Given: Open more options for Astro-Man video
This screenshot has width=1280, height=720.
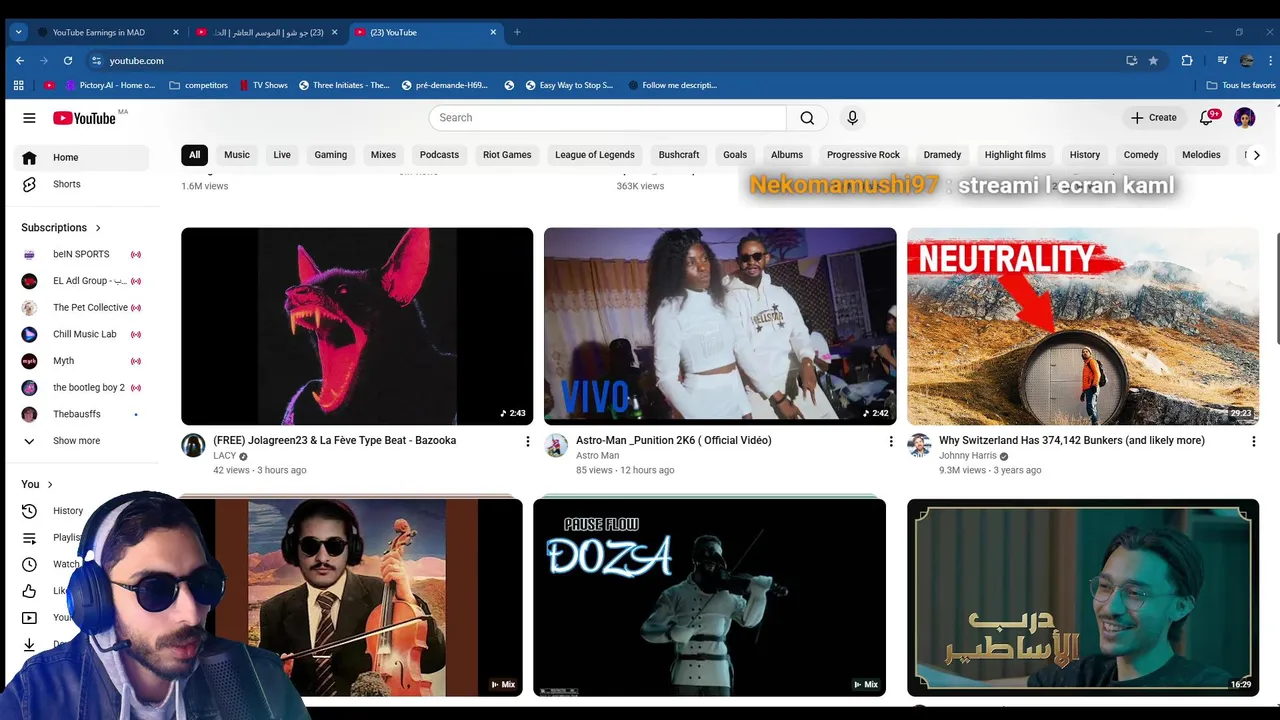Looking at the screenshot, I should 891,441.
